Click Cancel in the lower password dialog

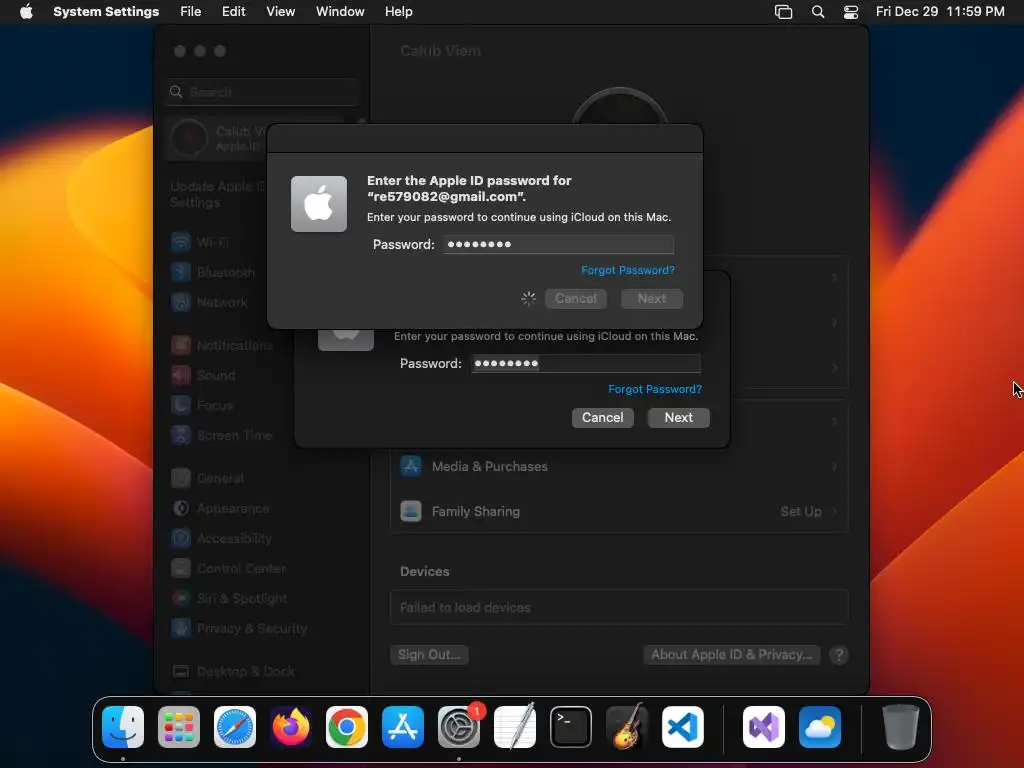tap(603, 417)
